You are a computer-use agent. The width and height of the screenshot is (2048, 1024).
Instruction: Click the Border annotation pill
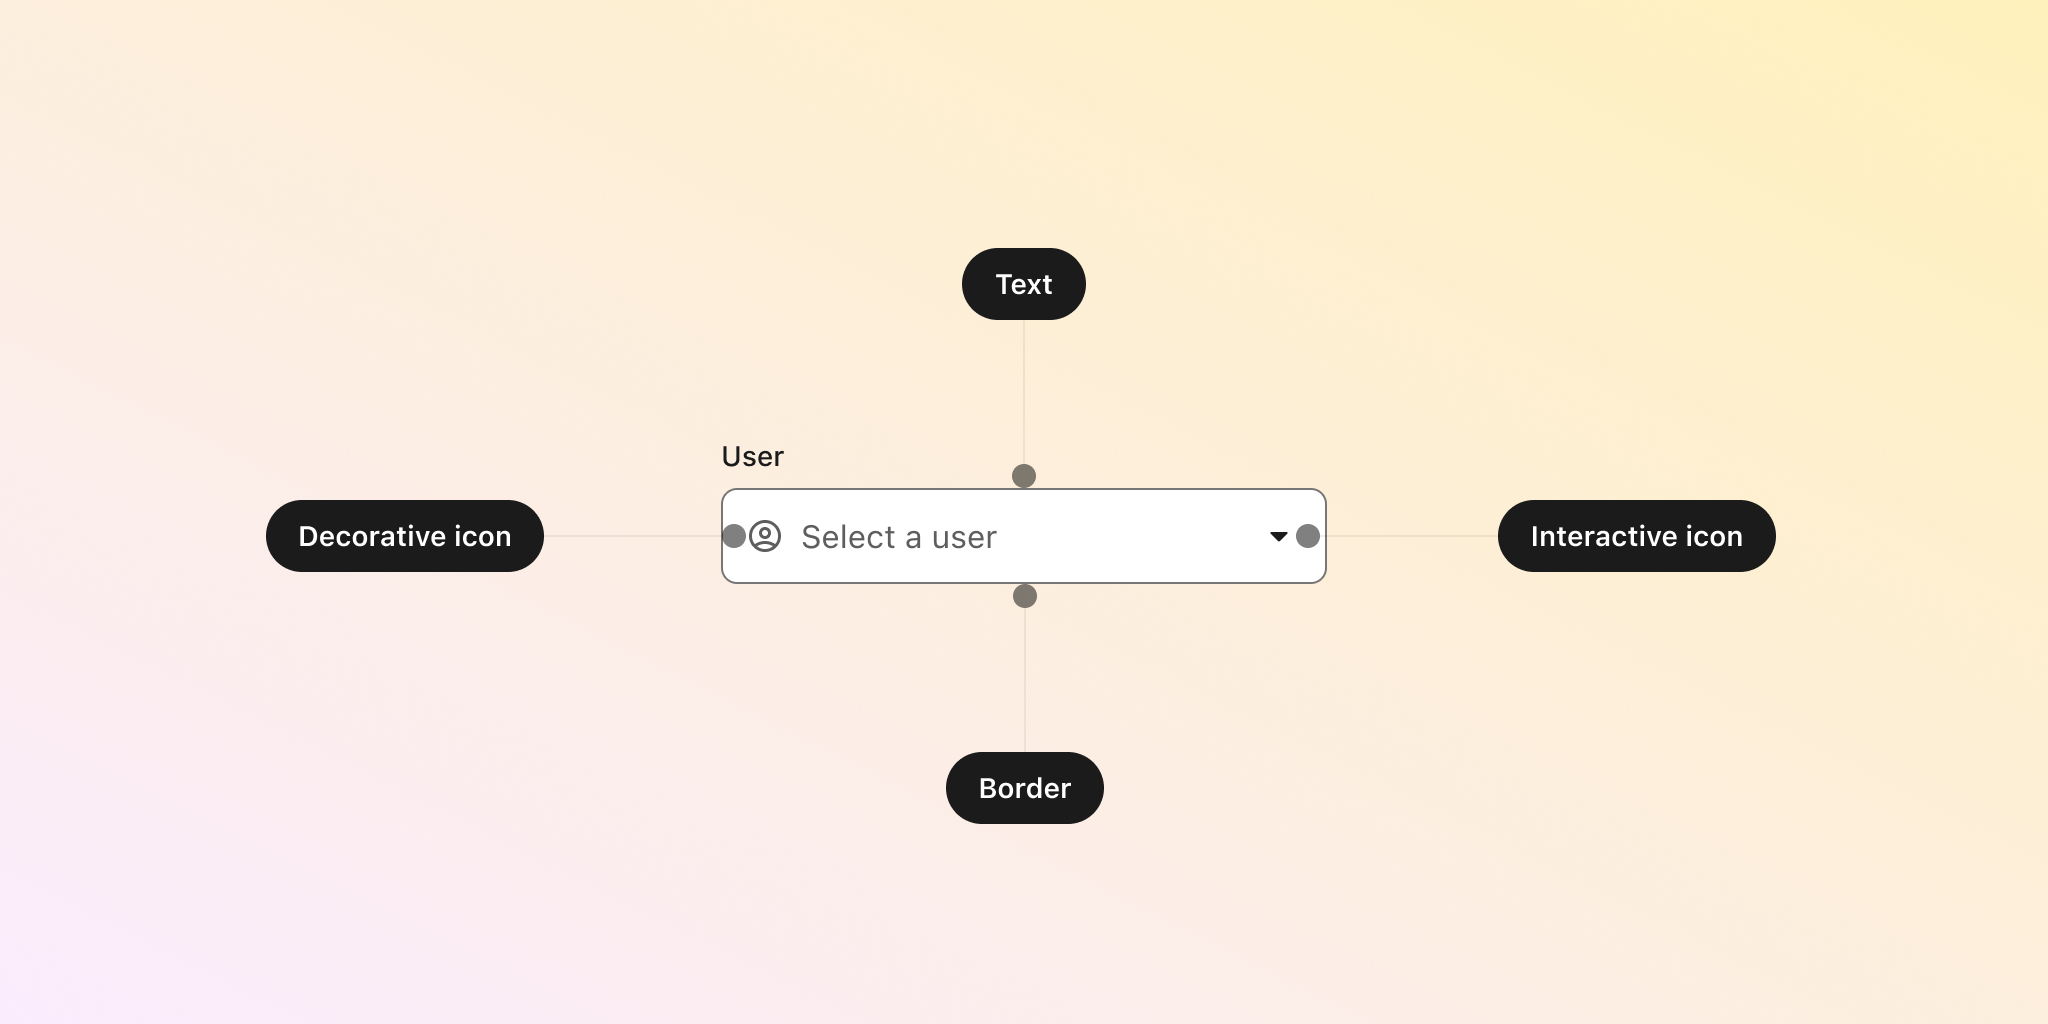[1024, 788]
